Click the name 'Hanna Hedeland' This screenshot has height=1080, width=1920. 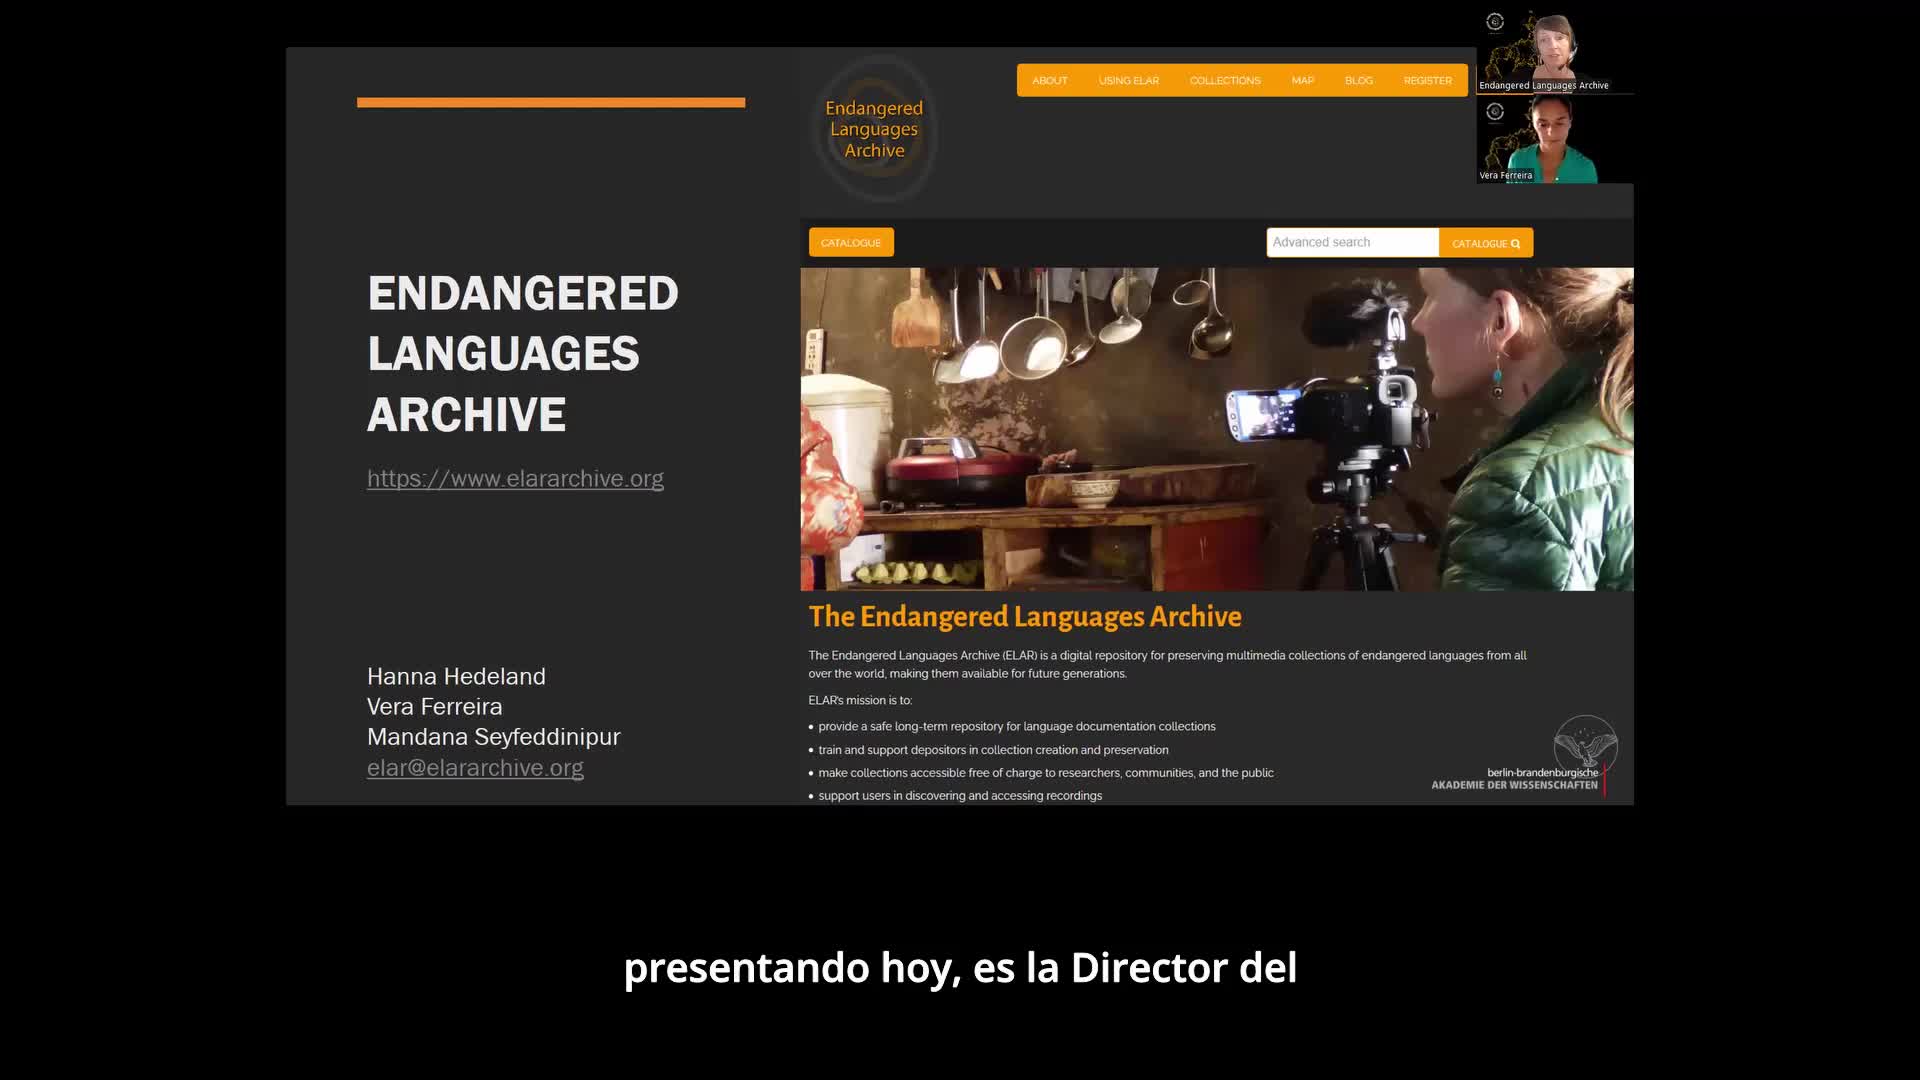click(456, 677)
